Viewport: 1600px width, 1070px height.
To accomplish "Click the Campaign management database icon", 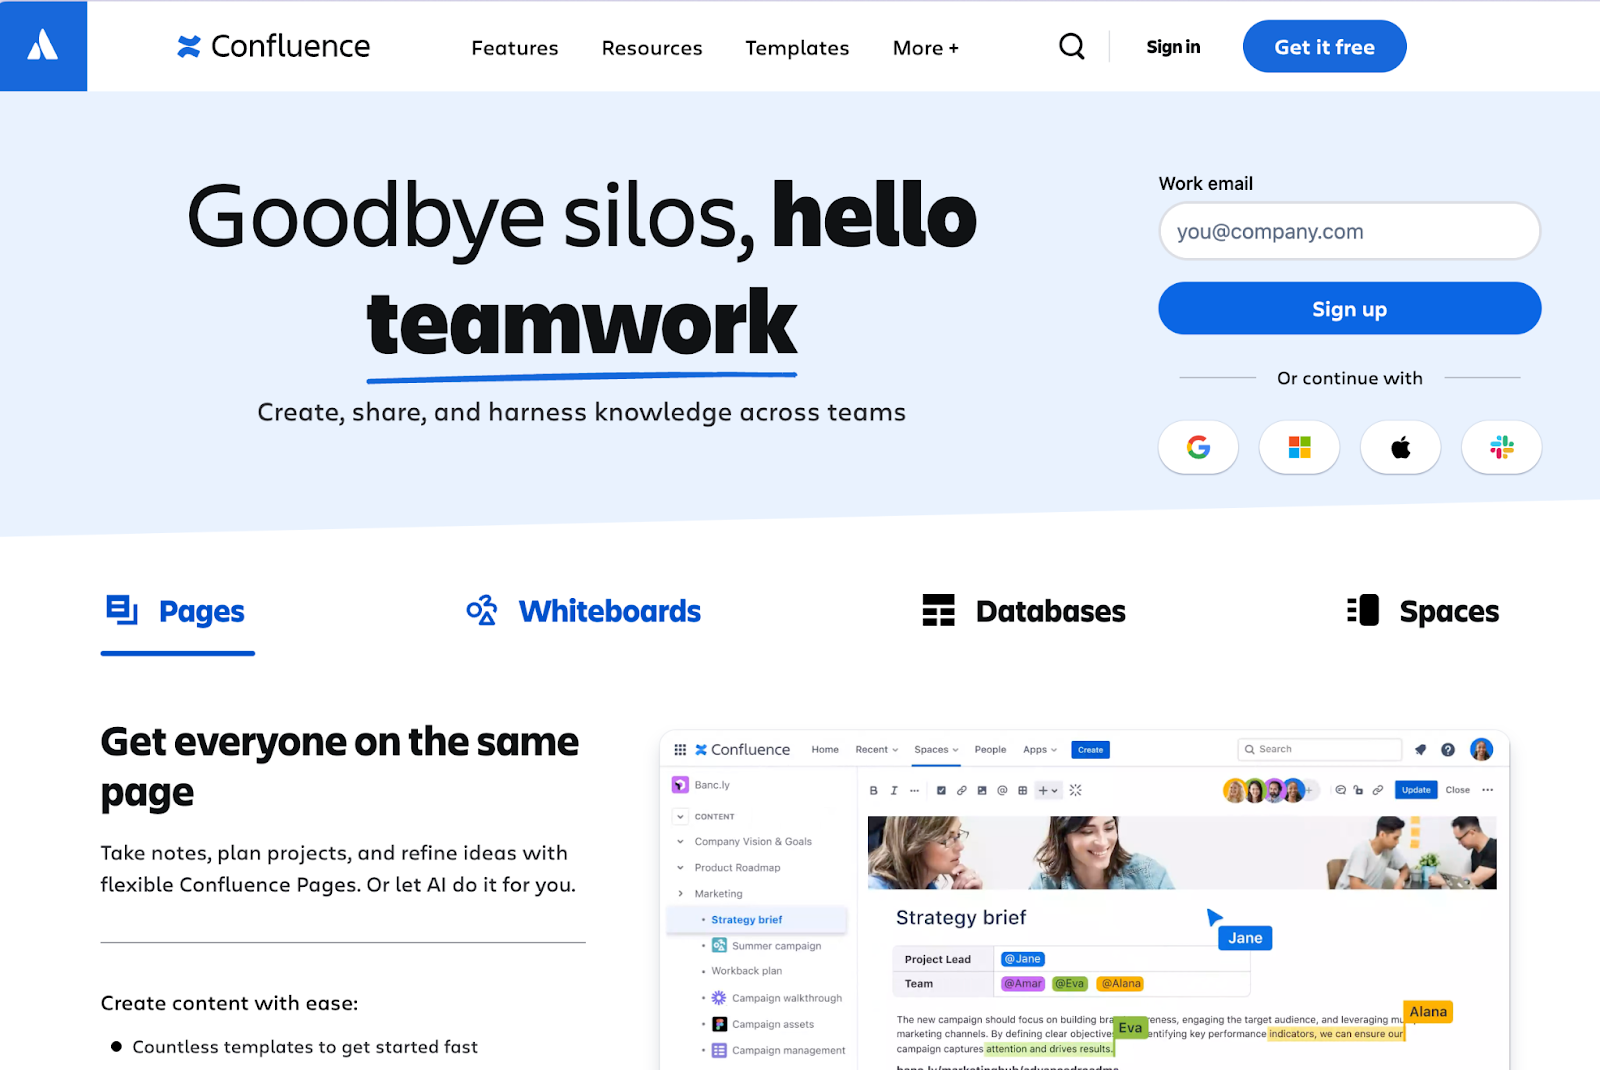I will pyautogui.click(x=719, y=1050).
